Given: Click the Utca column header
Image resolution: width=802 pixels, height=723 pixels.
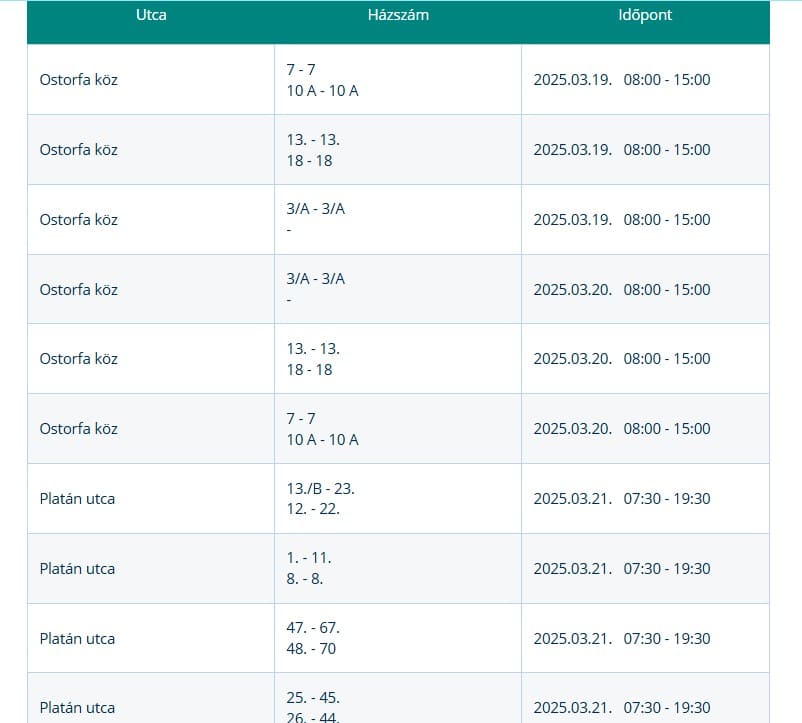Looking at the screenshot, I should click(x=151, y=15).
